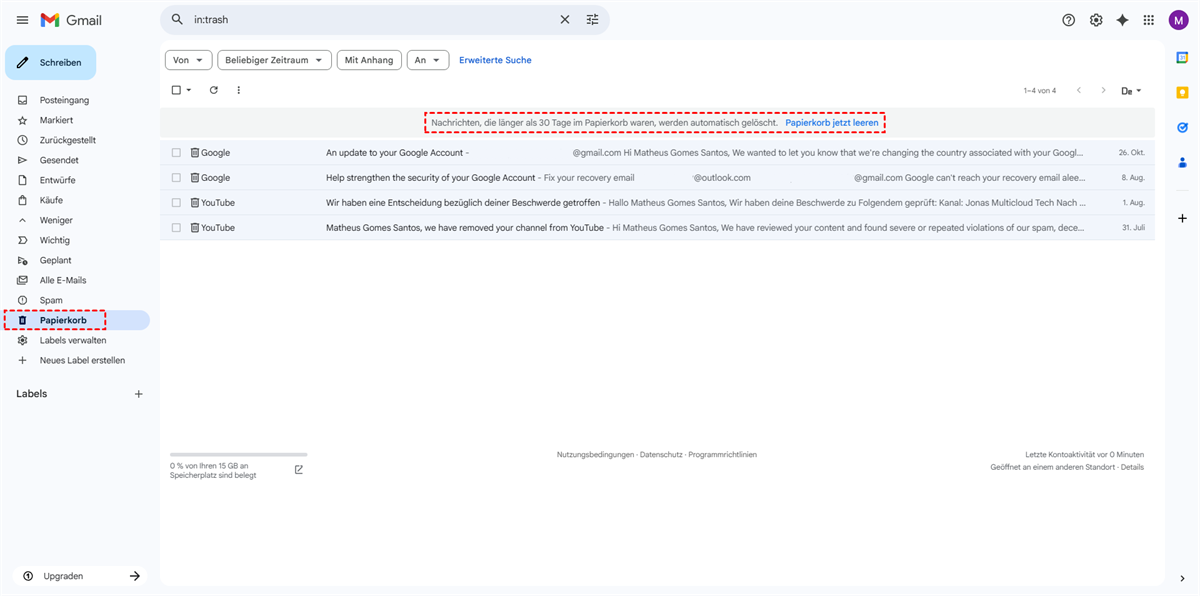Click into the search field with 'in:trash'
The height and width of the screenshot is (596, 1200).
click(x=370, y=20)
